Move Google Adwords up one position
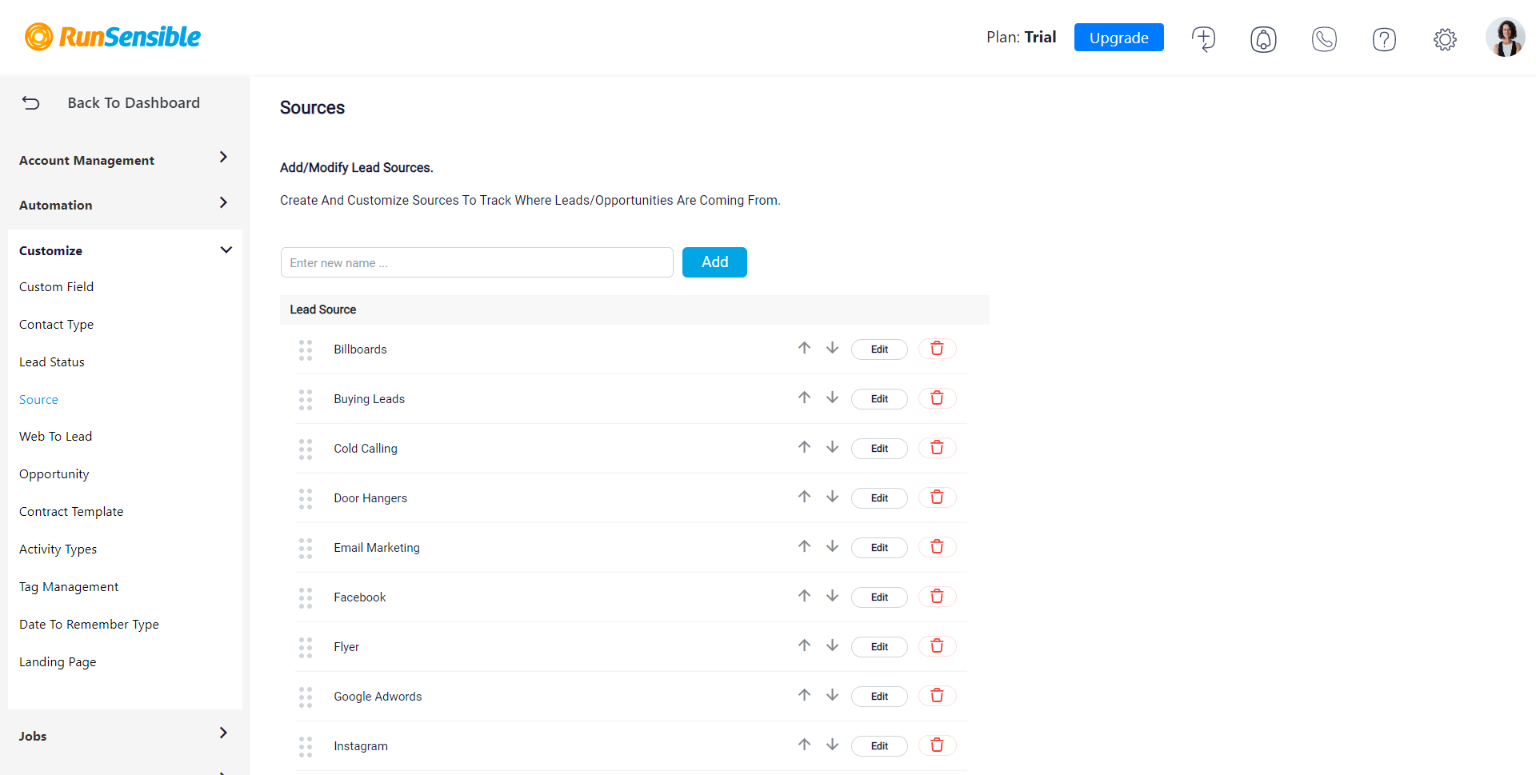Viewport: 1536px width, 775px height. [804, 695]
